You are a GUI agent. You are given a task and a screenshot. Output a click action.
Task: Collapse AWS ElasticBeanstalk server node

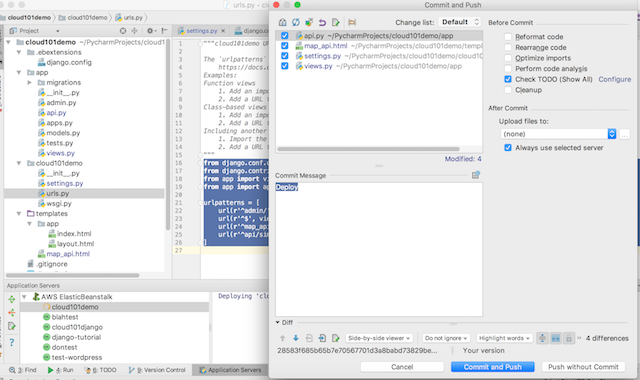pos(24,297)
